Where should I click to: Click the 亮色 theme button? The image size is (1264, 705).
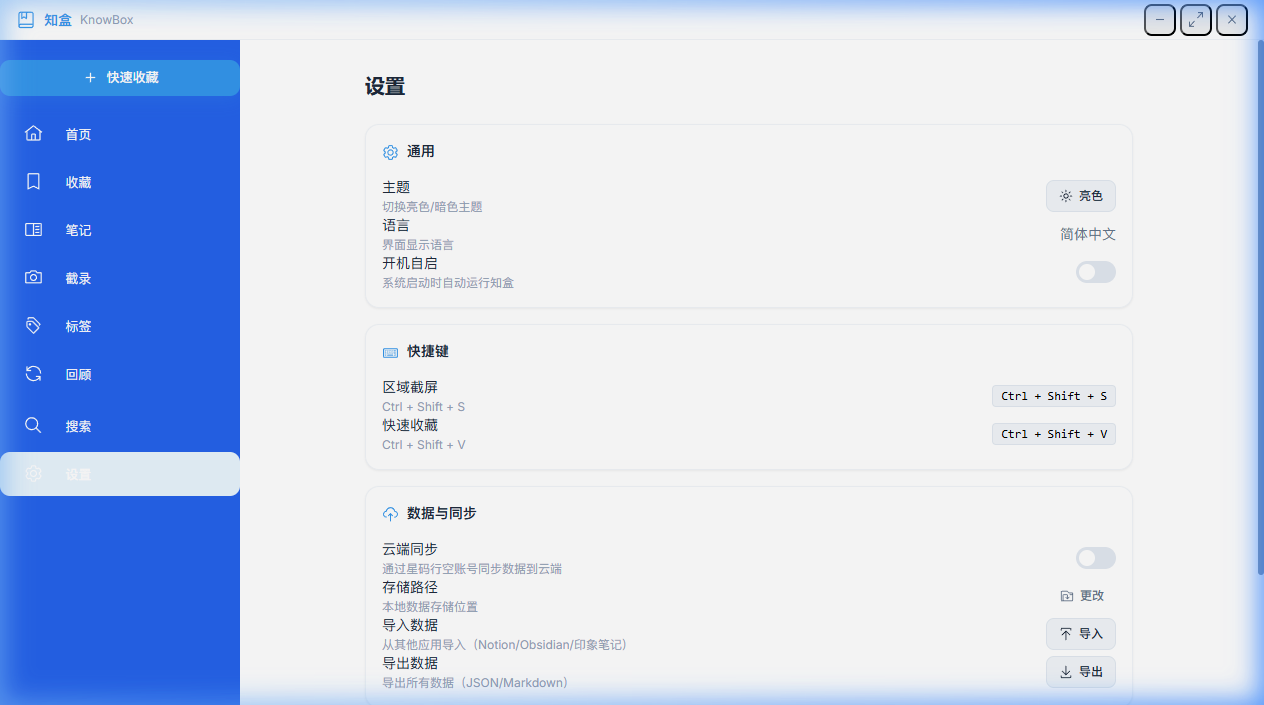[x=1081, y=196]
